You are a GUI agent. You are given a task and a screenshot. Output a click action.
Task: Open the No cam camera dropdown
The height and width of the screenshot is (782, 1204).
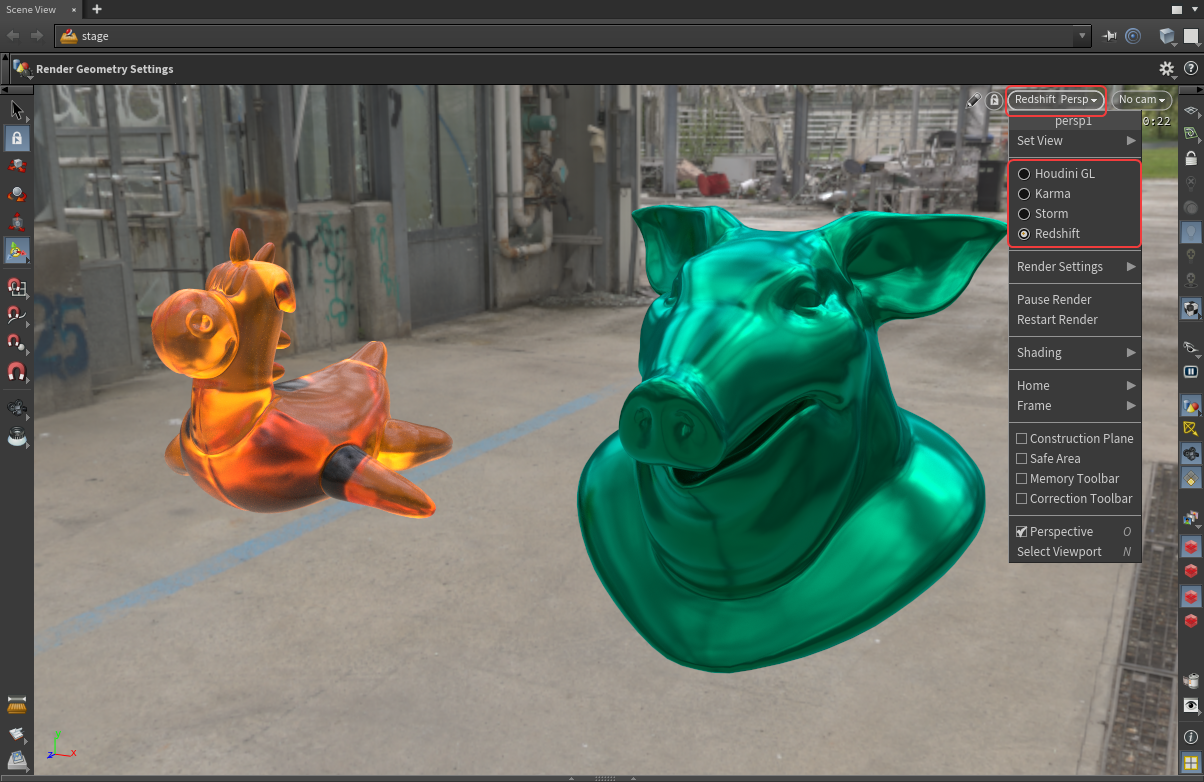[x=1141, y=100]
